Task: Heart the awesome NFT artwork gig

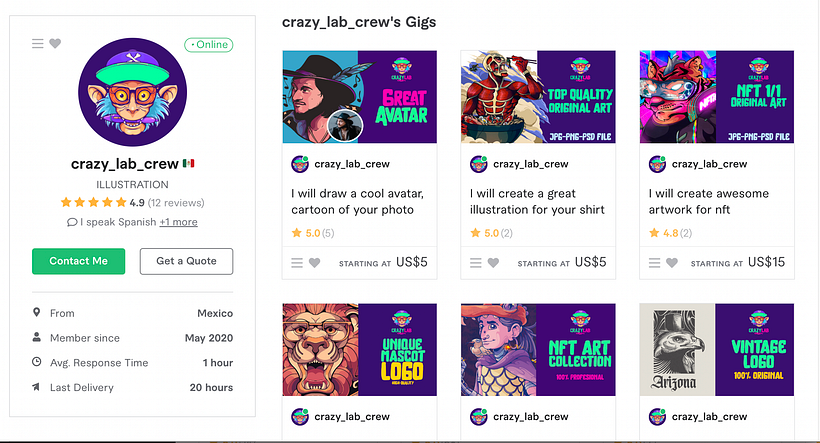Action: click(672, 263)
